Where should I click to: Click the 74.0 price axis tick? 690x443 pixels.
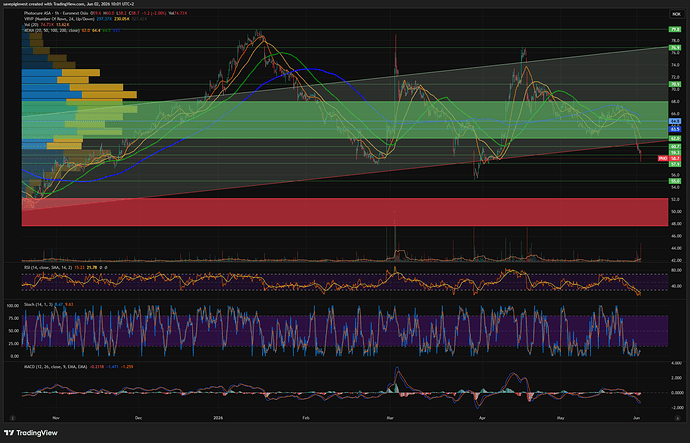675,65
